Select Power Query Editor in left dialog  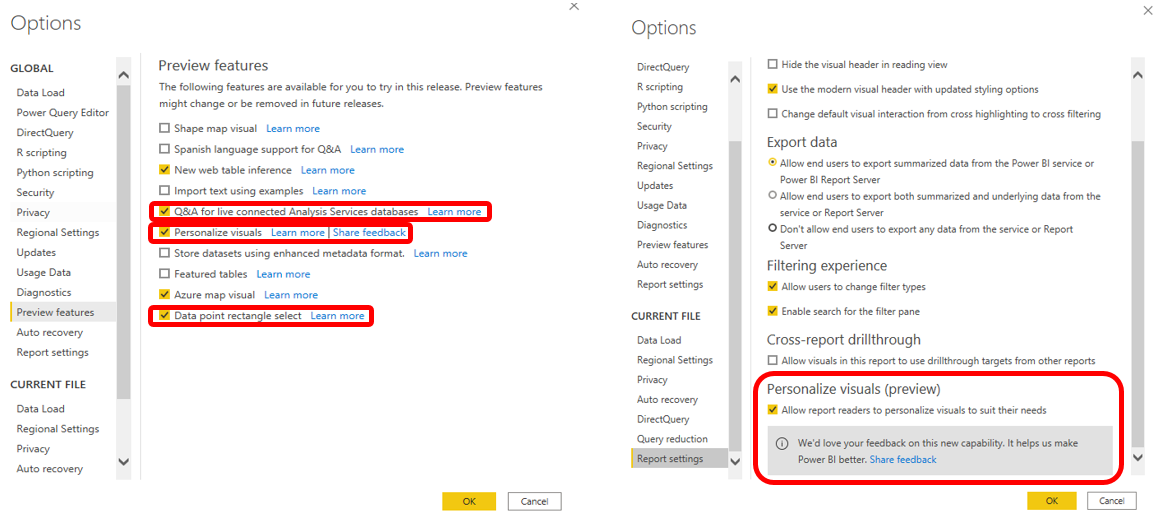(x=63, y=112)
